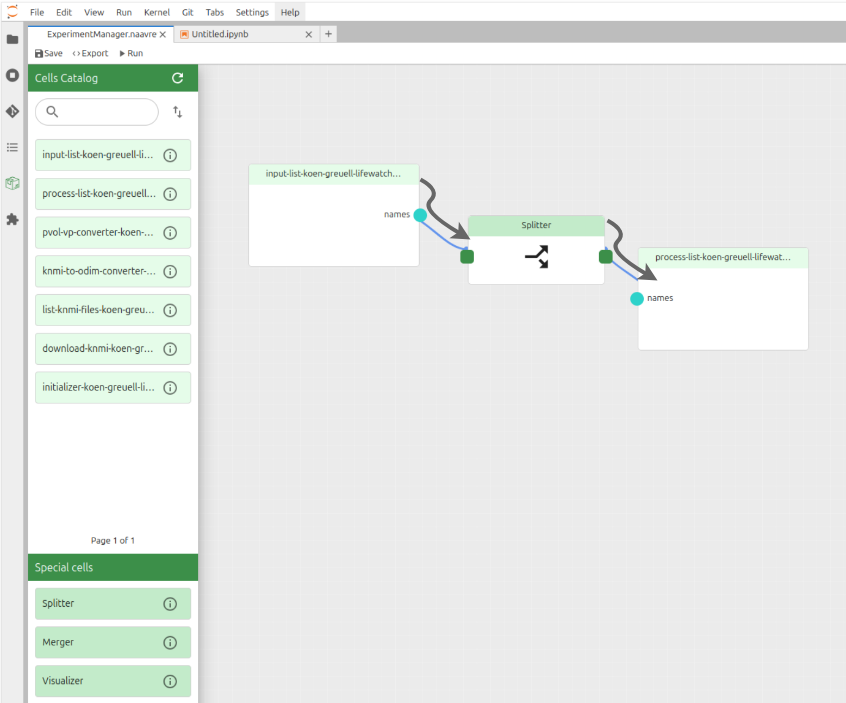Show info for initializer-koen-greuell cell
Viewport: 846px width, 703px height.
(x=170, y=388)
